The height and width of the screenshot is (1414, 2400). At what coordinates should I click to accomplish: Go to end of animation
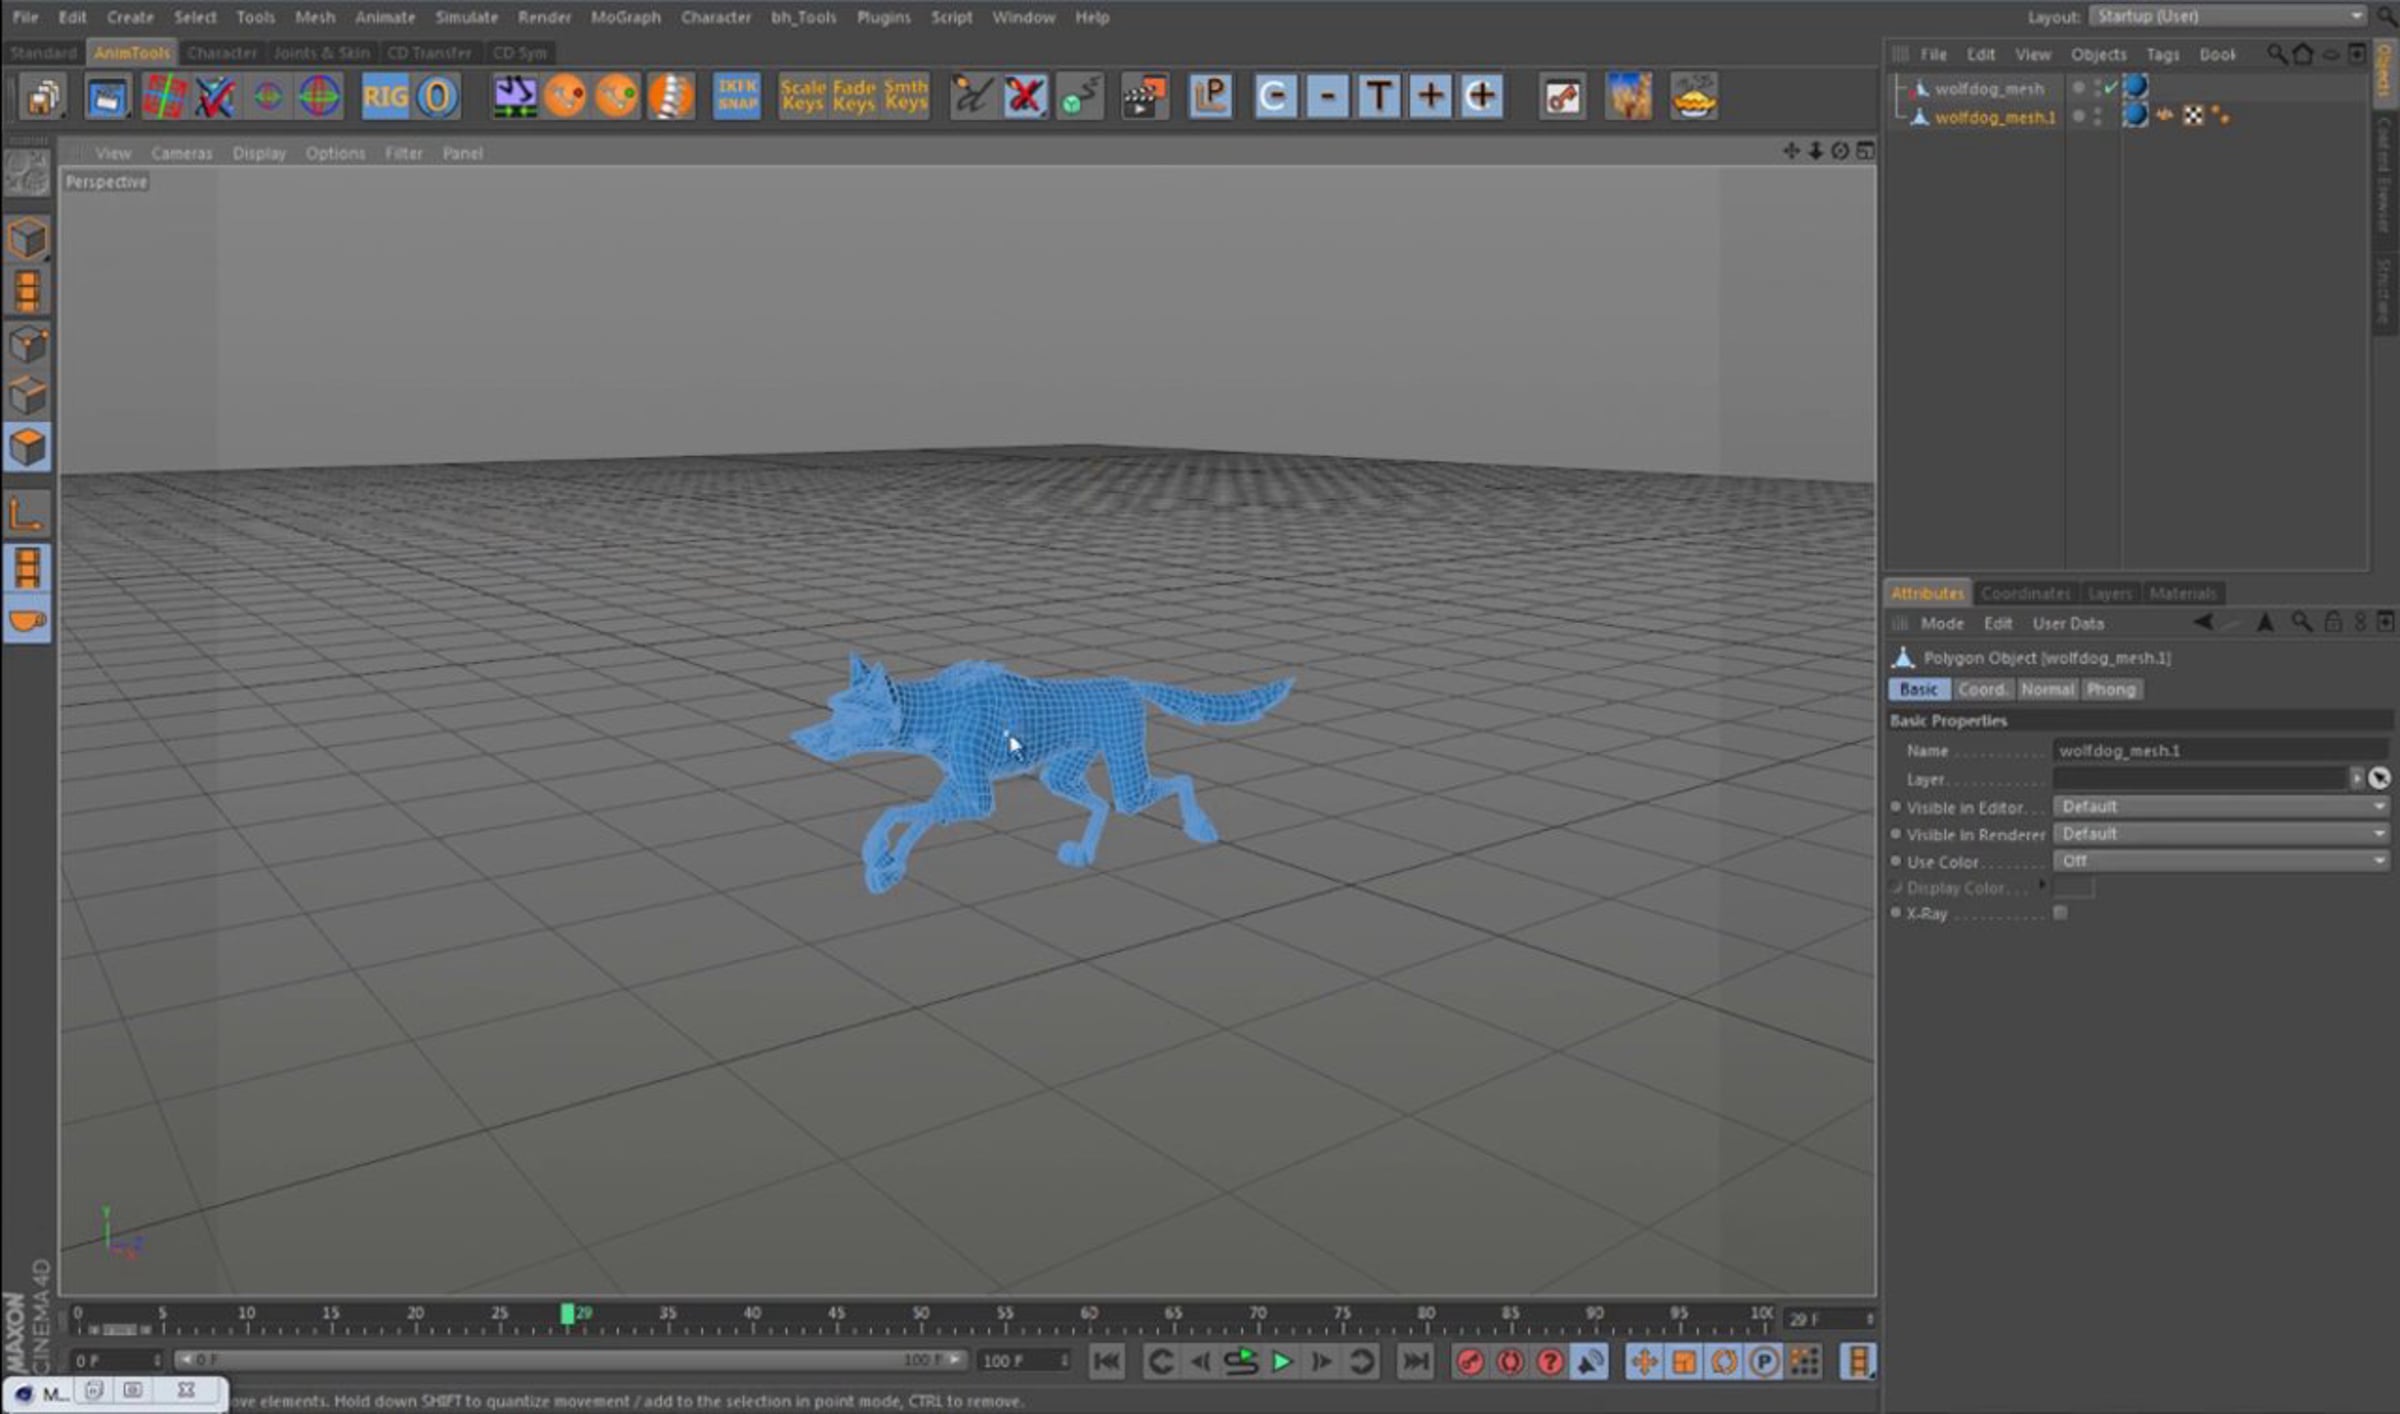pos(1415,1361)
